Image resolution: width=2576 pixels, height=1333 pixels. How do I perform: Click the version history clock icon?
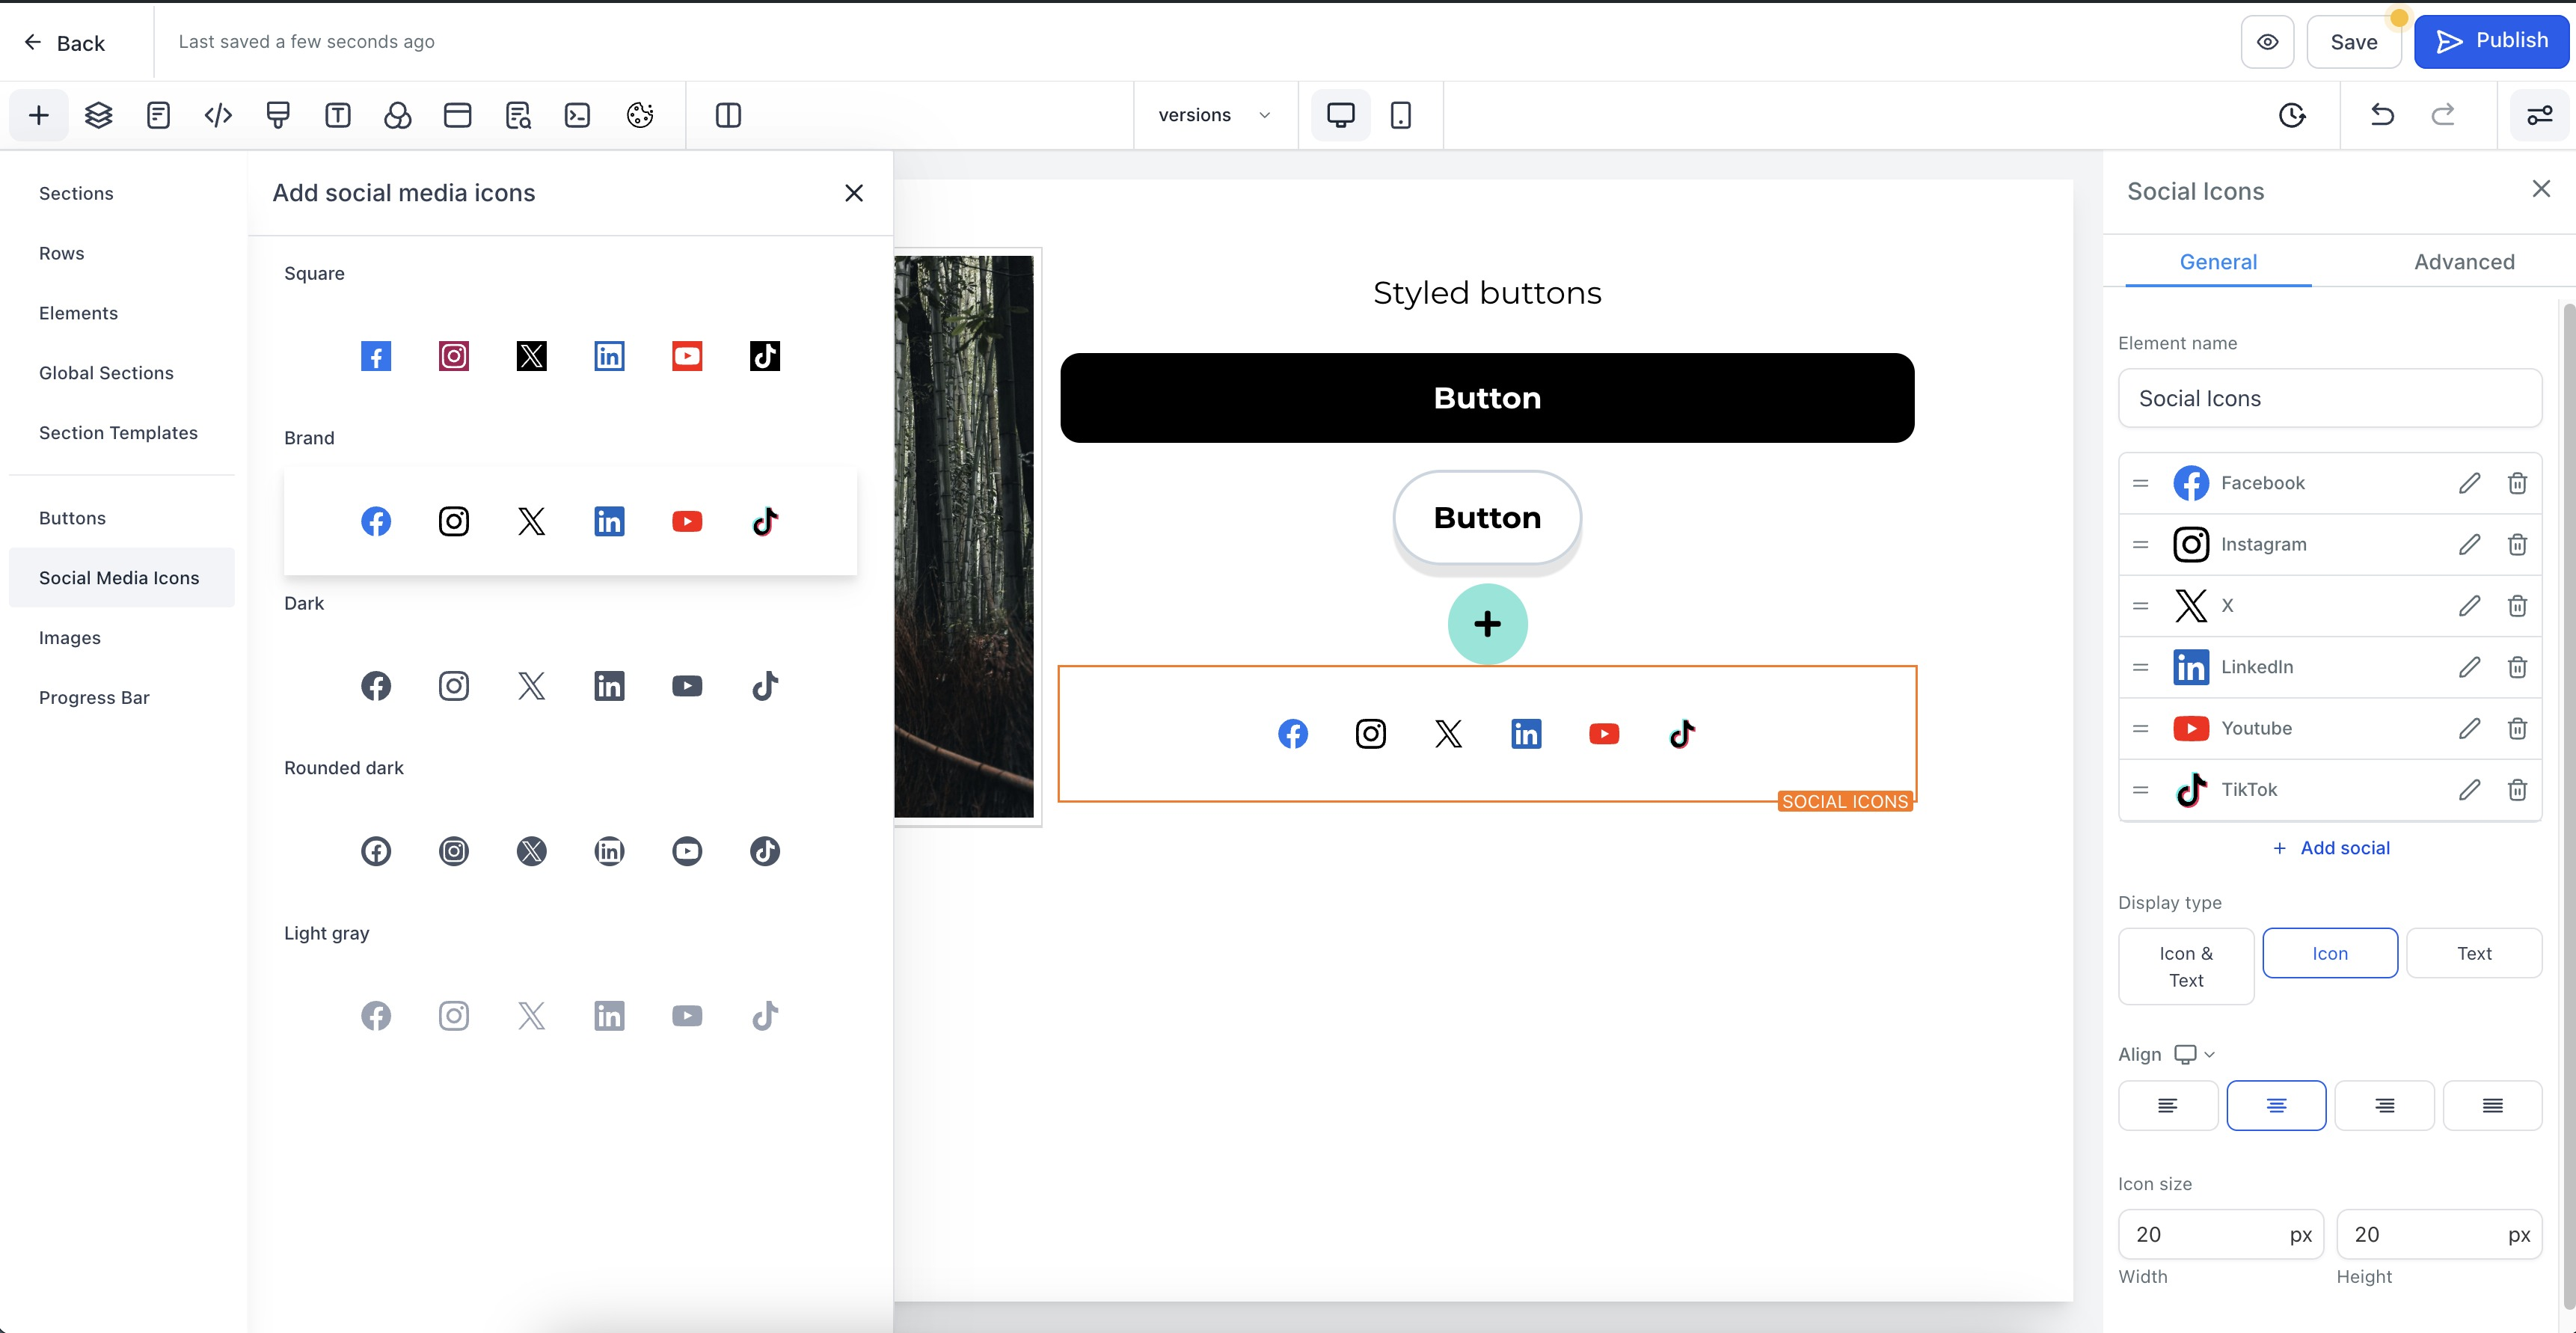pyautogui.click(x=2292, y=115)
